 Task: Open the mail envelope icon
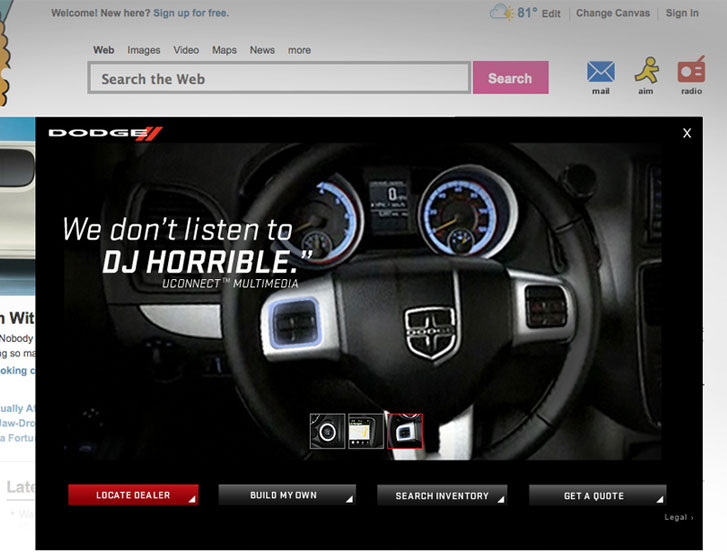600,72
